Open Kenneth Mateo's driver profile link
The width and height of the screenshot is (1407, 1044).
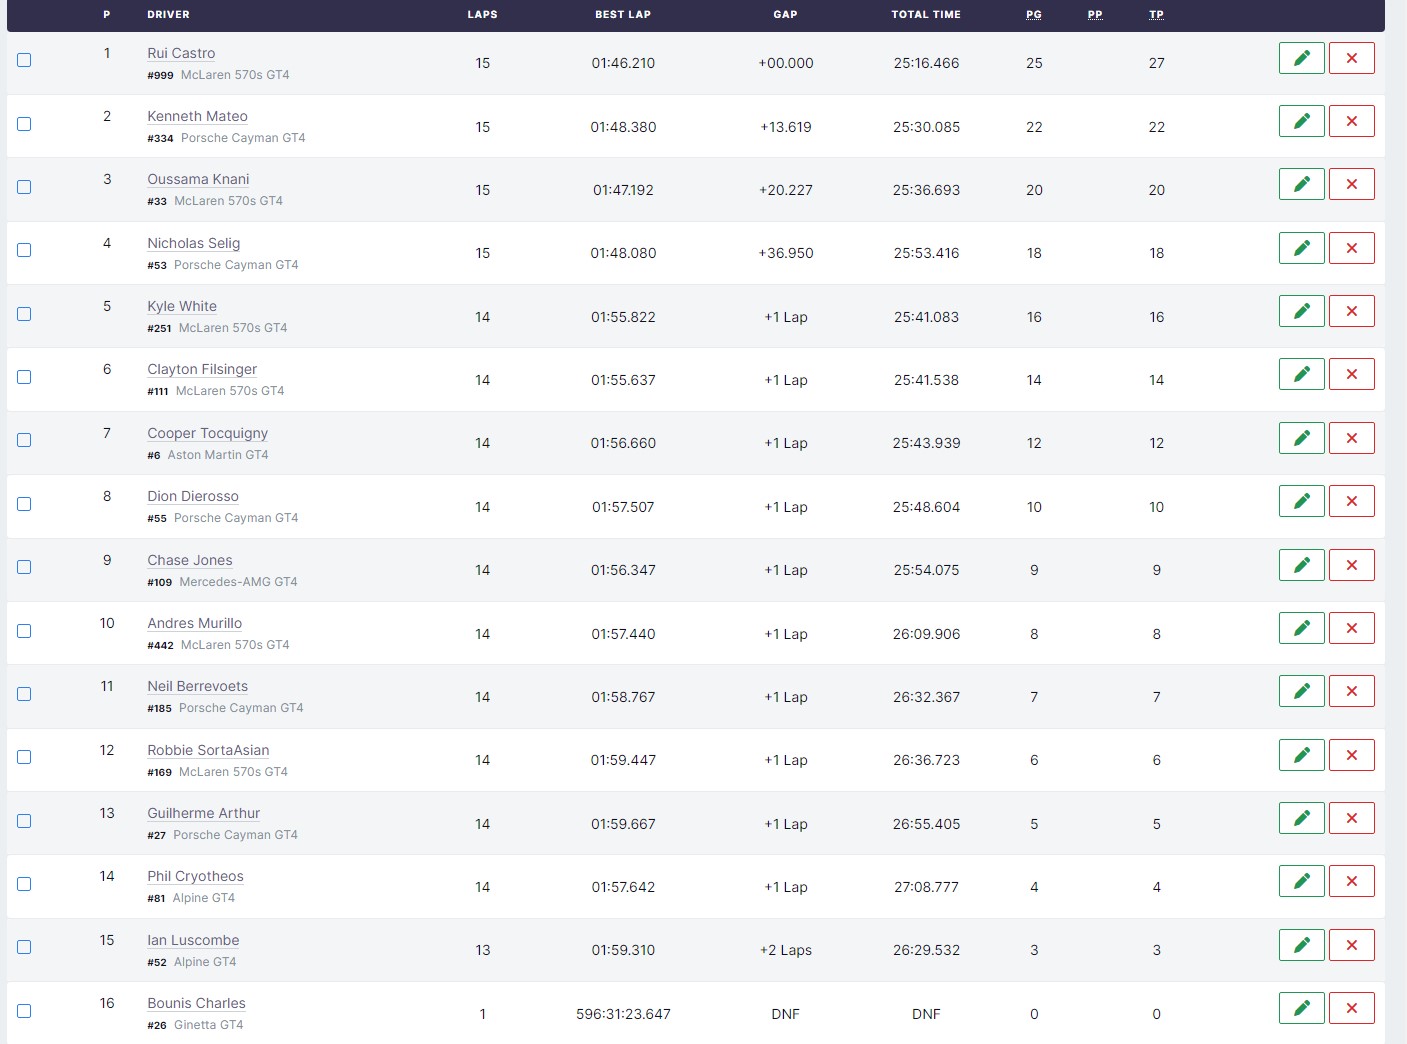pyautogui.click(x=197, y=116)
